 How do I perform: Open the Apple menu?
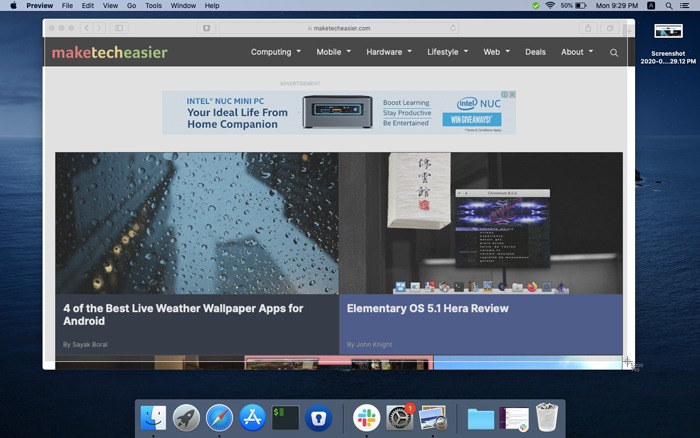tap(13, 5)
